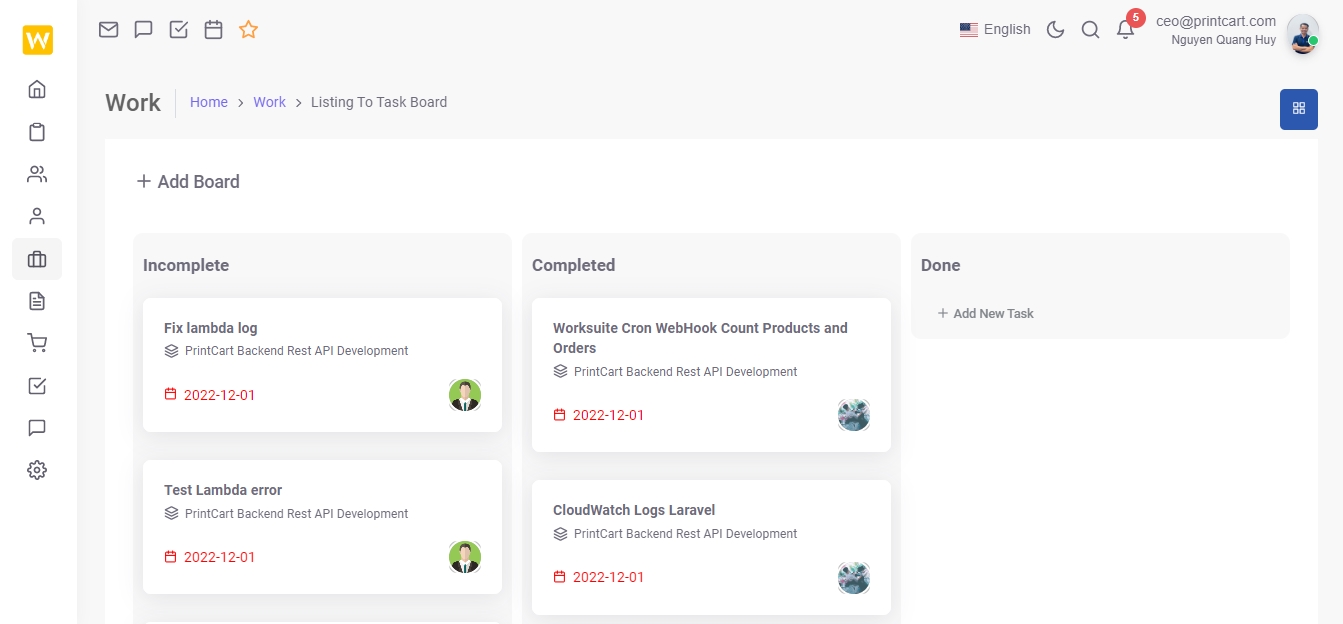Click the project name under Test Lambda error
Image resolution: width=1343 pixels, height=624 pixels.
coord(296,513)
